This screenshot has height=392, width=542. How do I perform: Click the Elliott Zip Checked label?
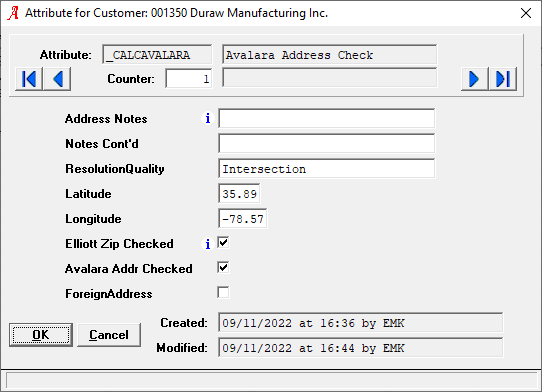[119, 244]
